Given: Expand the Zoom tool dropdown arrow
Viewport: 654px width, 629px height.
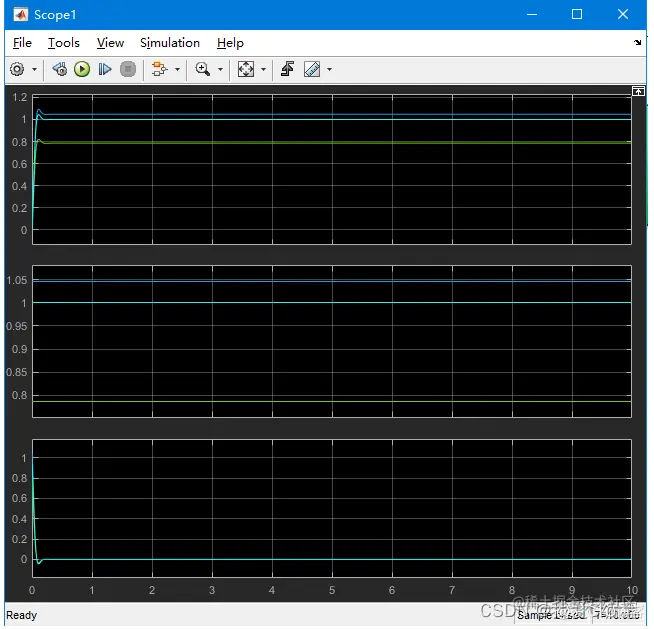Looking at the screenshot, I should 220,70.
